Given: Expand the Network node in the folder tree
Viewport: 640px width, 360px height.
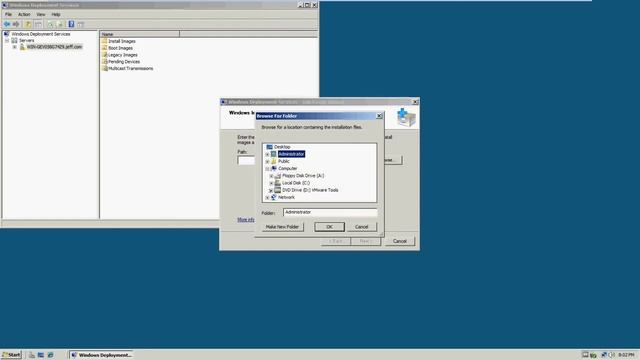Looking at the screenshot, I should click(x=267, y=198).
